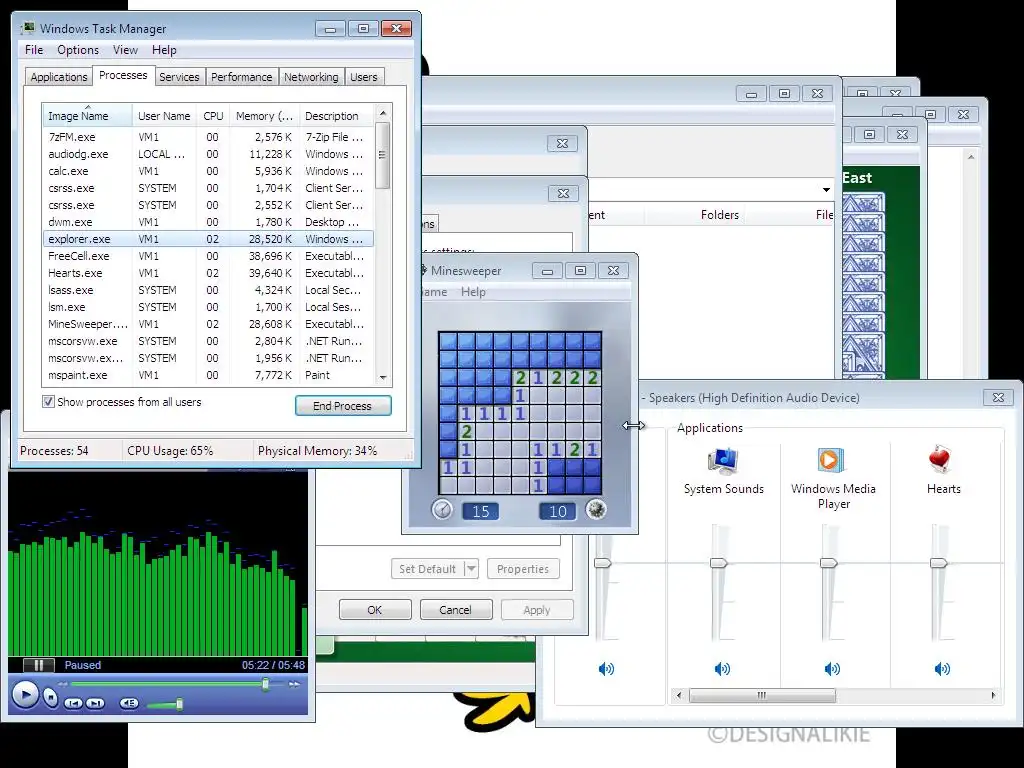The width and height of the screenshot is (1024, 768).
Task: Click the Task Manager title bar icon
Action: point(27,28)
